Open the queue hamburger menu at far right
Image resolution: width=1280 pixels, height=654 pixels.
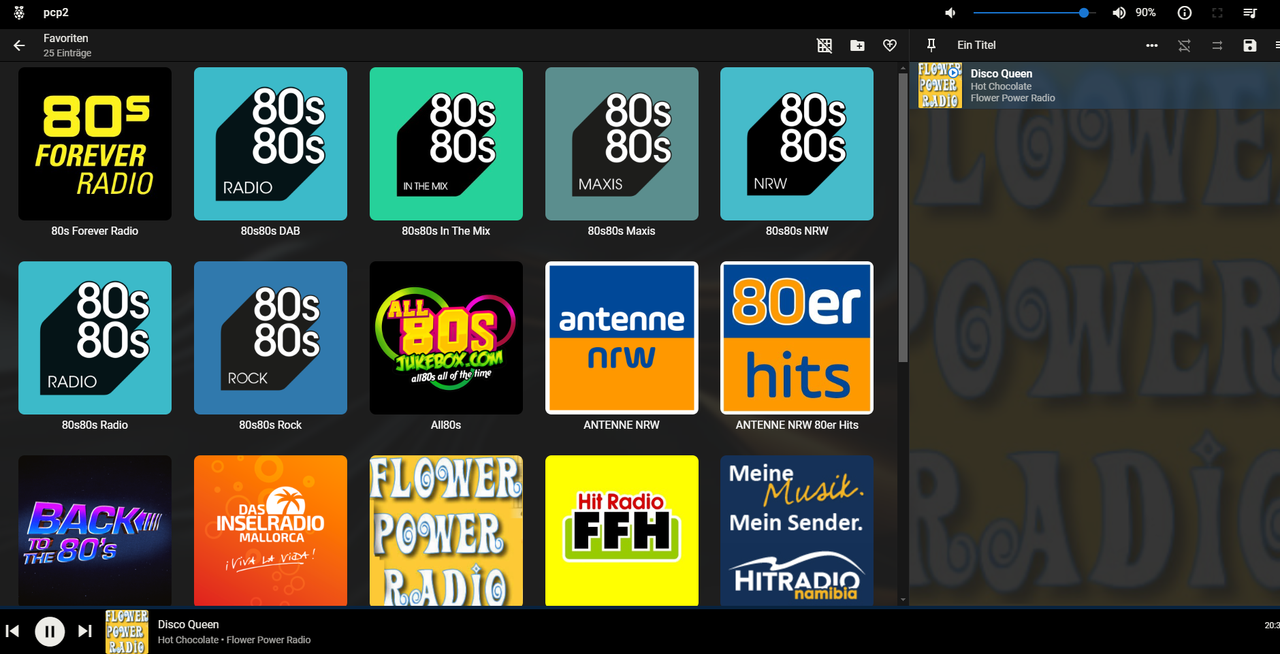point(1277,45)
